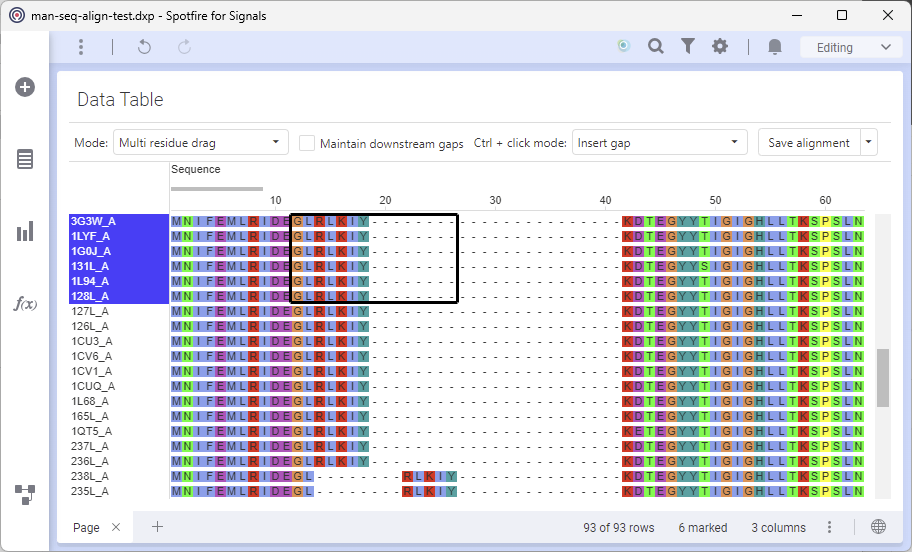
Task: Add a new page with plus button
Action: point(157,527)
